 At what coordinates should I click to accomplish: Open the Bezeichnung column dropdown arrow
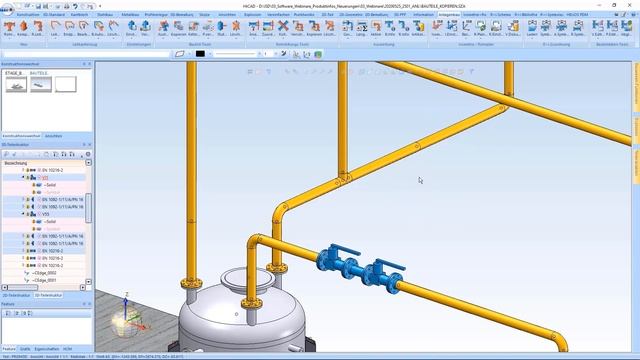89,163
